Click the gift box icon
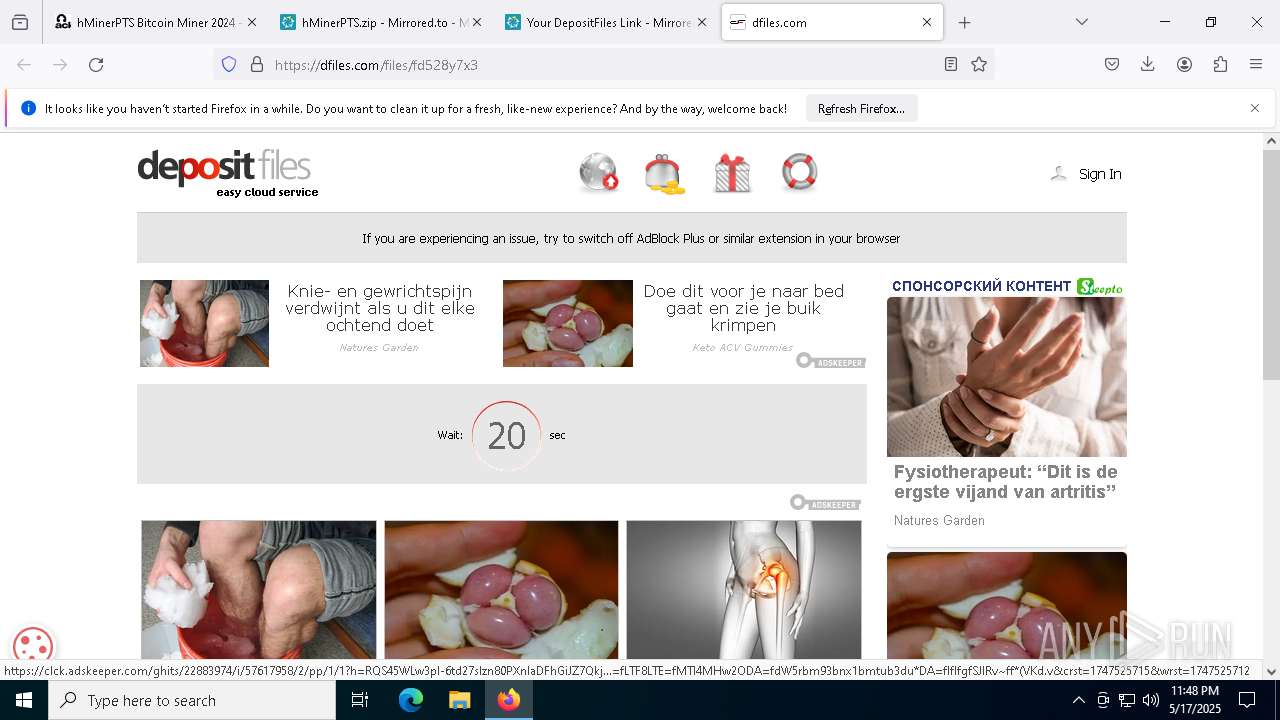The width and height of the screenshot is (1280, 720). tap(732, 173)
